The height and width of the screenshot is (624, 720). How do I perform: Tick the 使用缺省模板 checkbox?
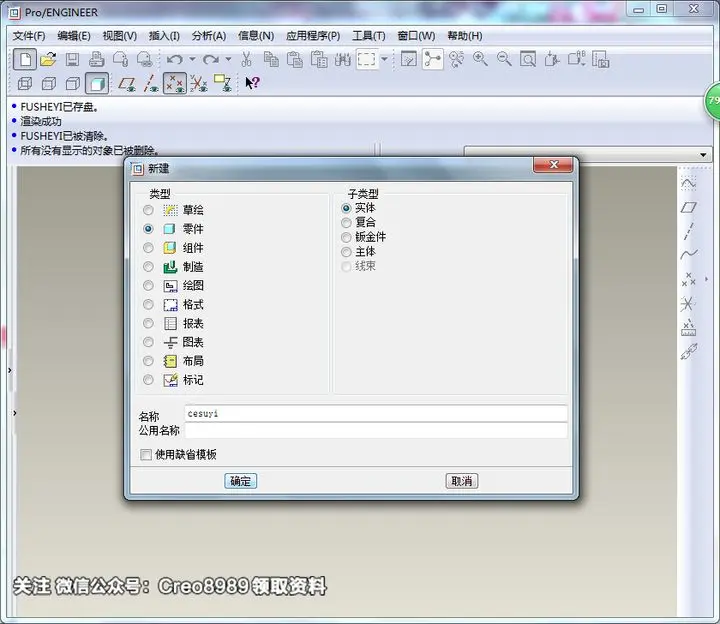pos(146,455)
